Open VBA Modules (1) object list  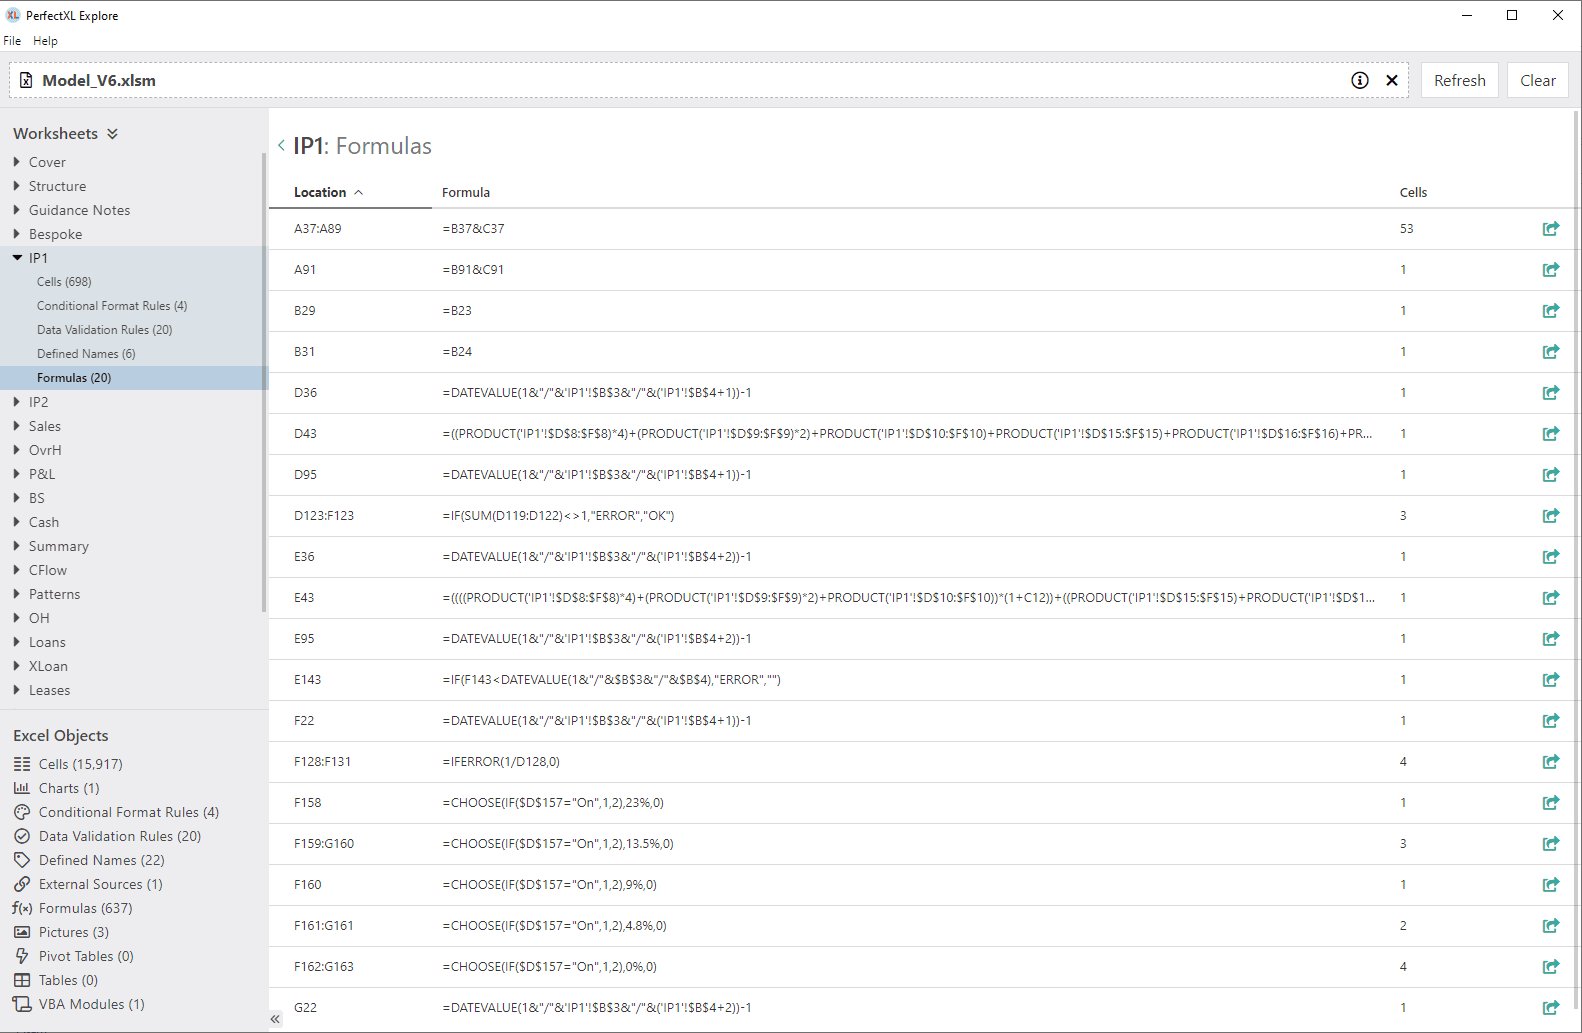tap(91, 1004)
